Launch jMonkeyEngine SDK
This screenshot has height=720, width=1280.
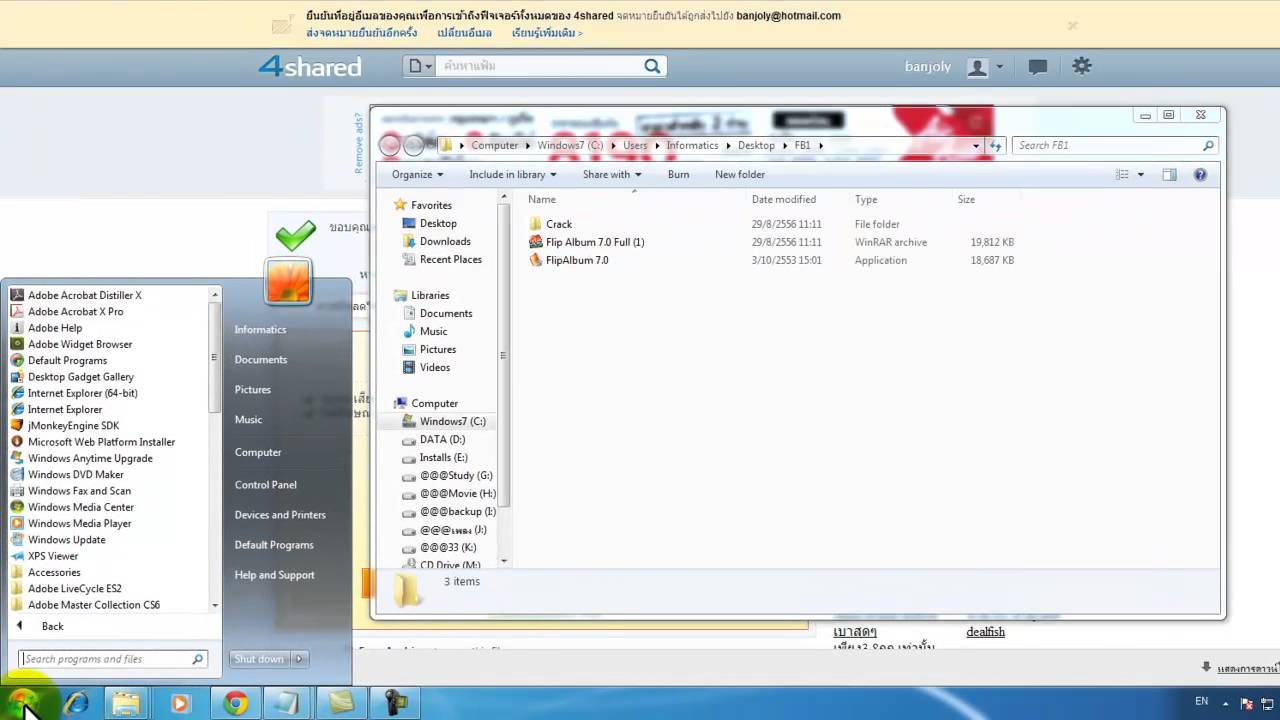click(x=73, y=426)
